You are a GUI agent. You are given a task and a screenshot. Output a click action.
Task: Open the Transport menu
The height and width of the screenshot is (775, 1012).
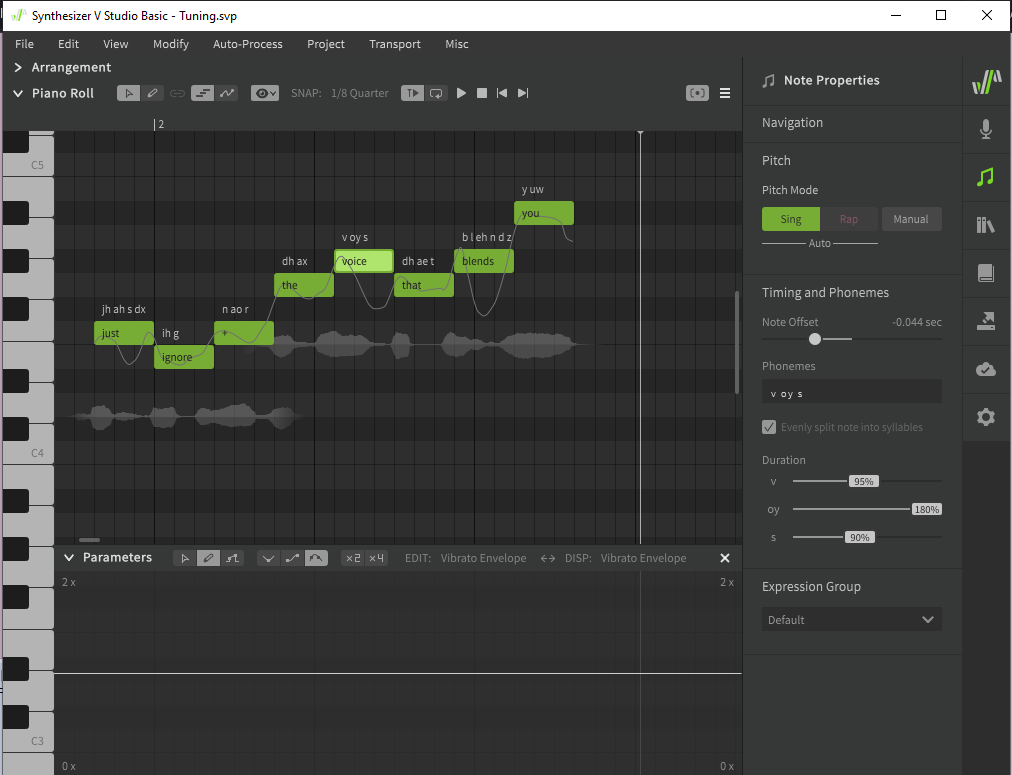395,44
